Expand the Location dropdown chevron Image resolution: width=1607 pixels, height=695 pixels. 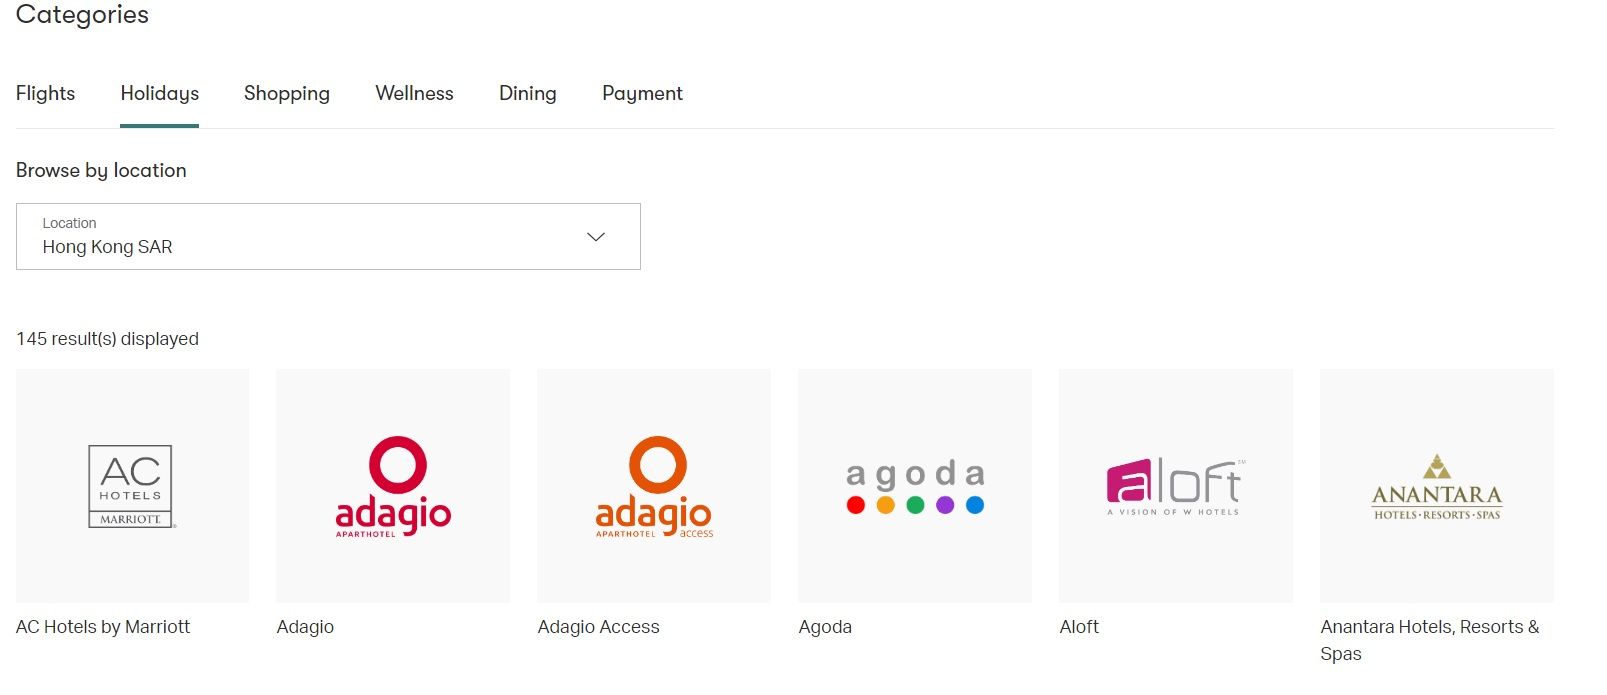coord(596,237)
